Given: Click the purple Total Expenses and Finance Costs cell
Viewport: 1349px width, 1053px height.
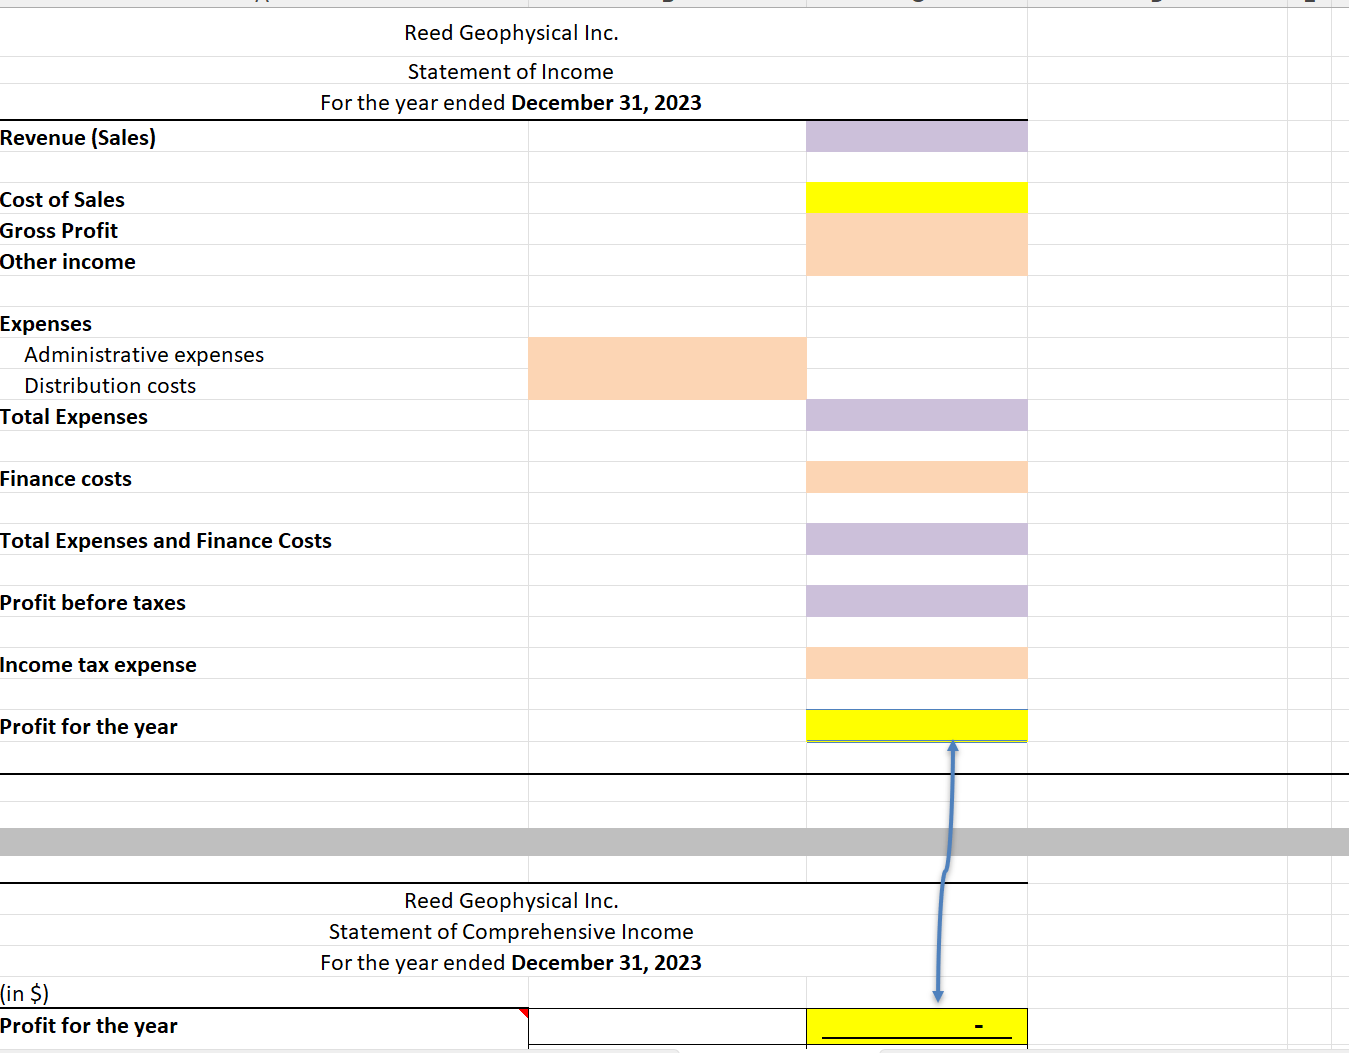Looking at the screenshot, I should click(x=915, y=539).
